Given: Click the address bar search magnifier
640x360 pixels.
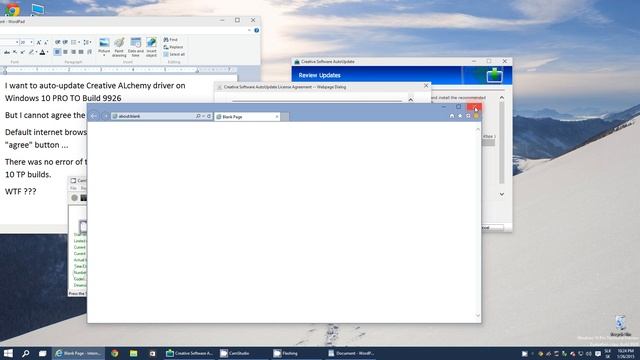Looking at the screenshot, I should coord(198,116).
